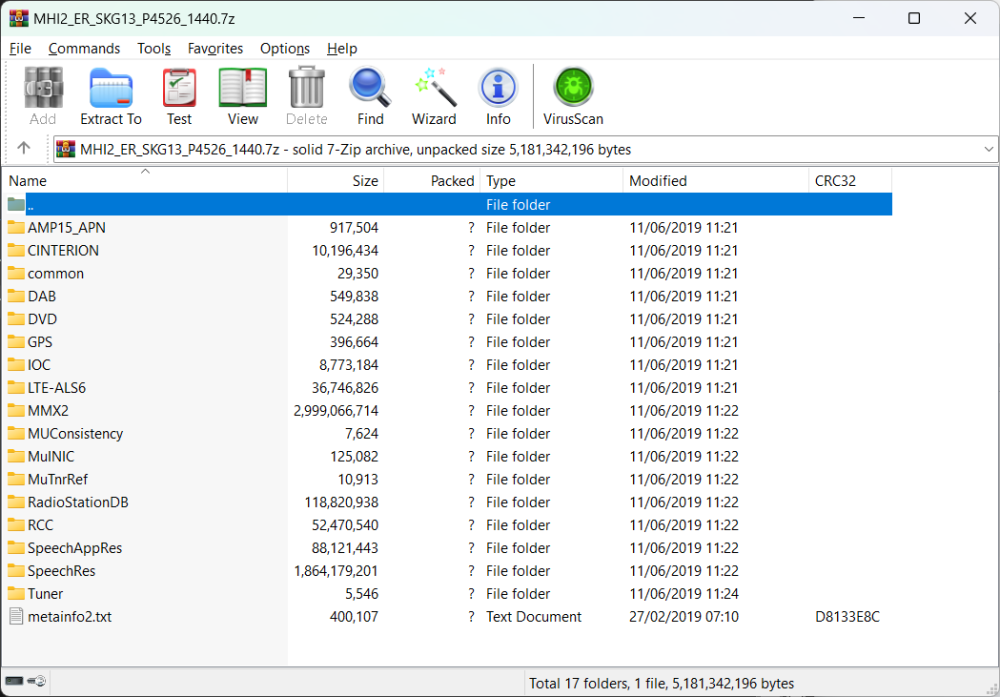Select the MUConsistency folder name

tap(75, 434)
